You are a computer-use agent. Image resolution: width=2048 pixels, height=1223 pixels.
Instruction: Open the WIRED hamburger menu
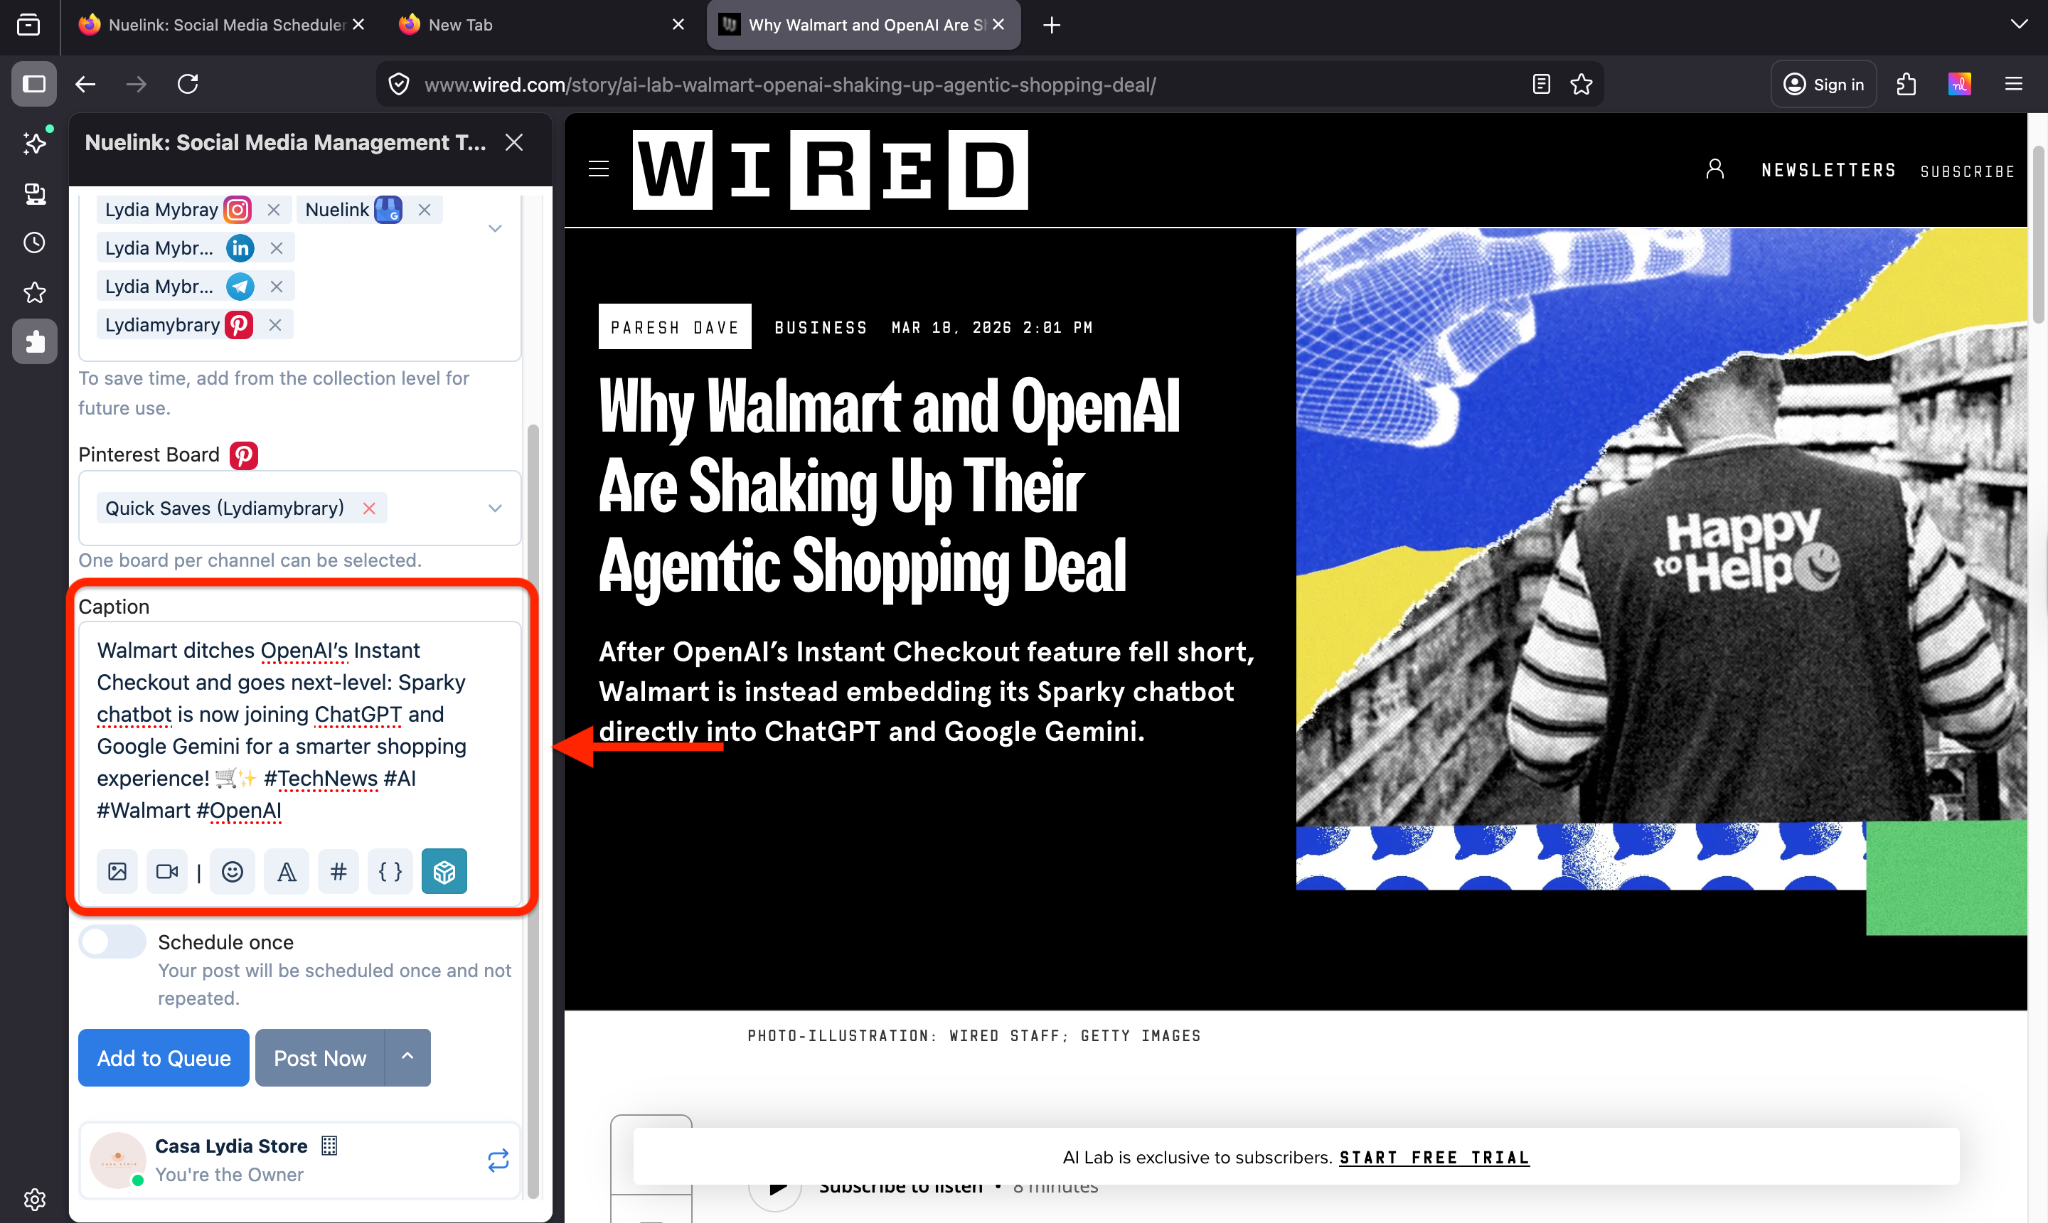click(x=599, y=169)
